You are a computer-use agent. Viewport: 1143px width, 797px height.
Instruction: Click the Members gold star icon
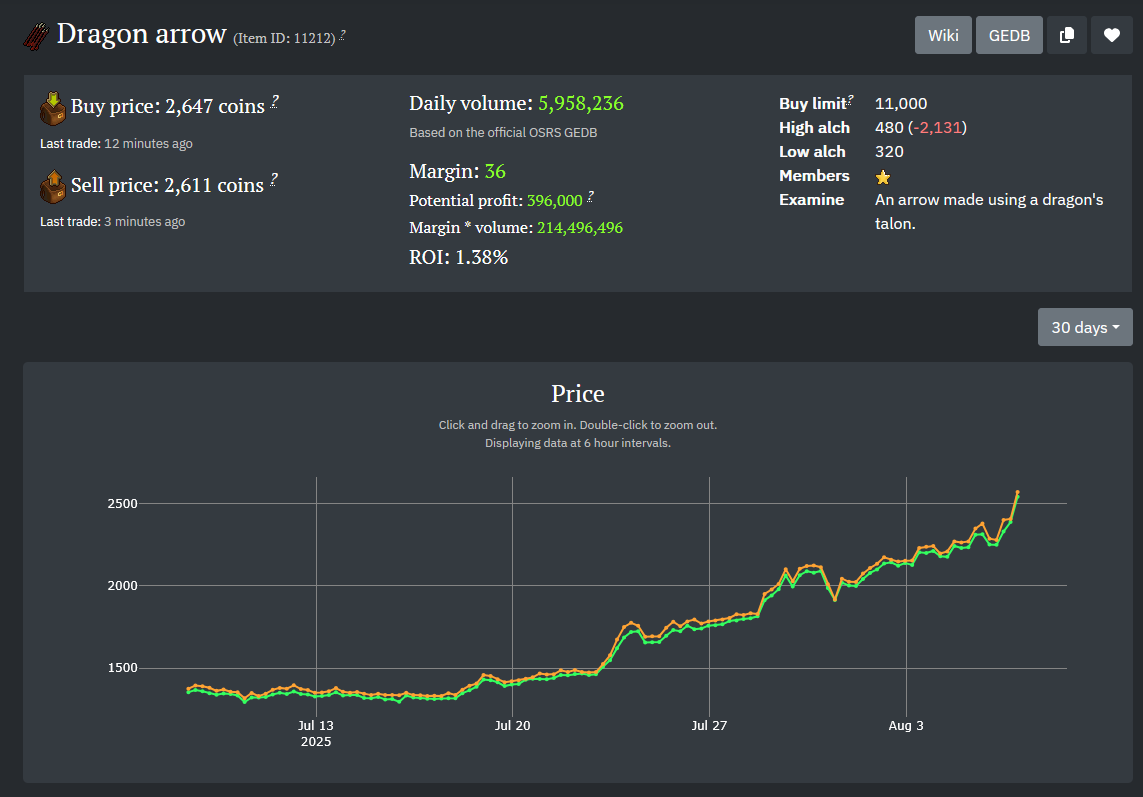(x=883, y=177)
